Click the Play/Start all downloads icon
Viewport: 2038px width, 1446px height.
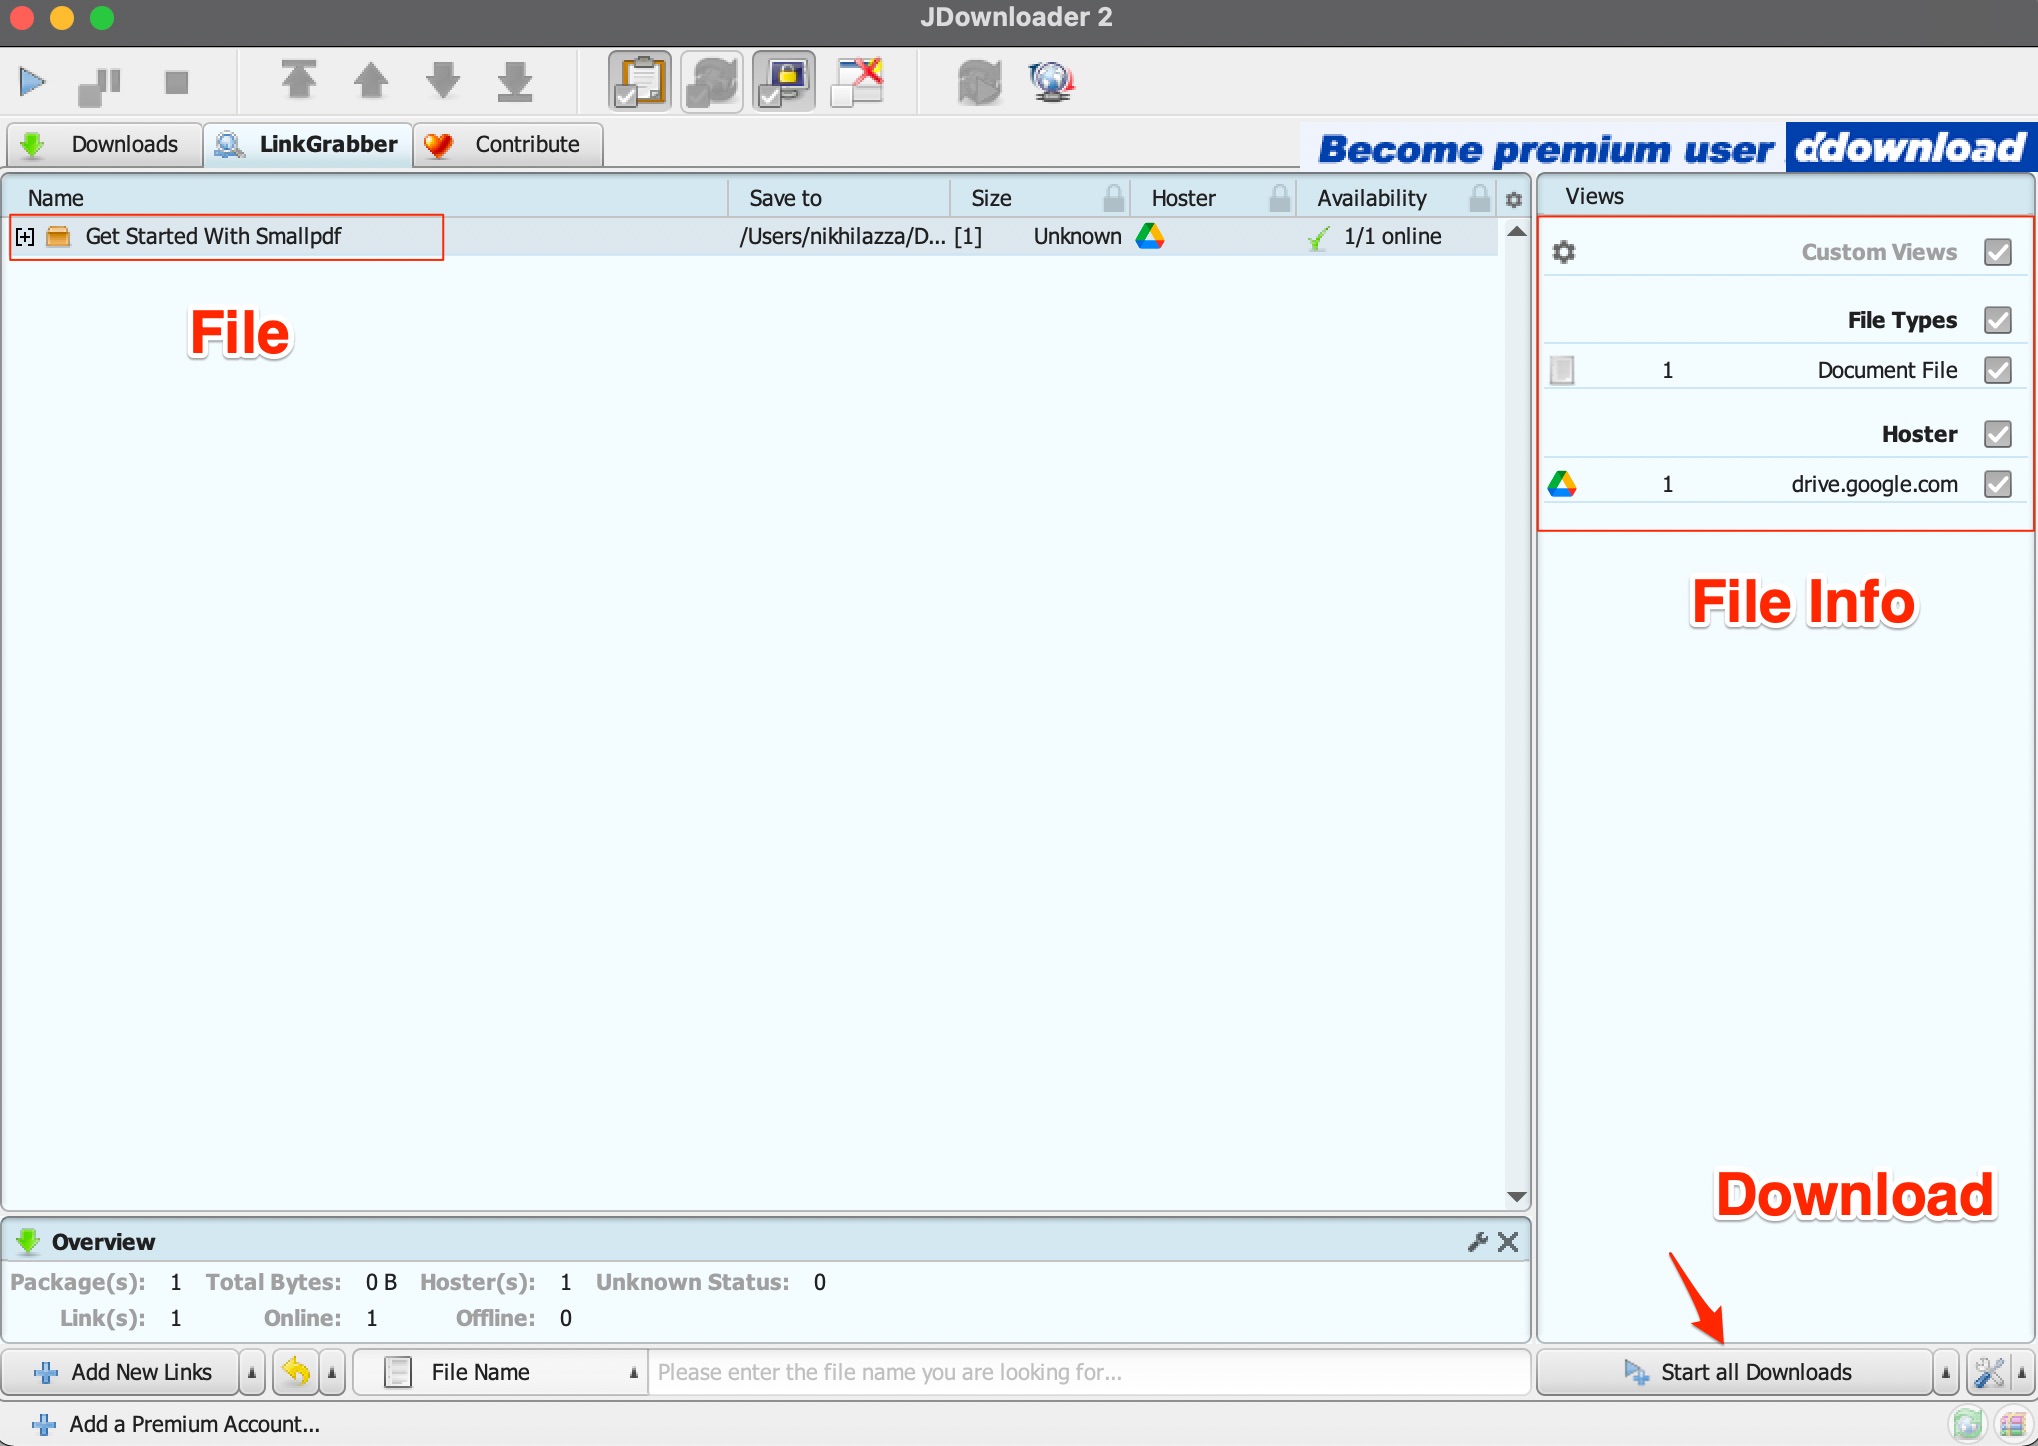tap(34, 80)
